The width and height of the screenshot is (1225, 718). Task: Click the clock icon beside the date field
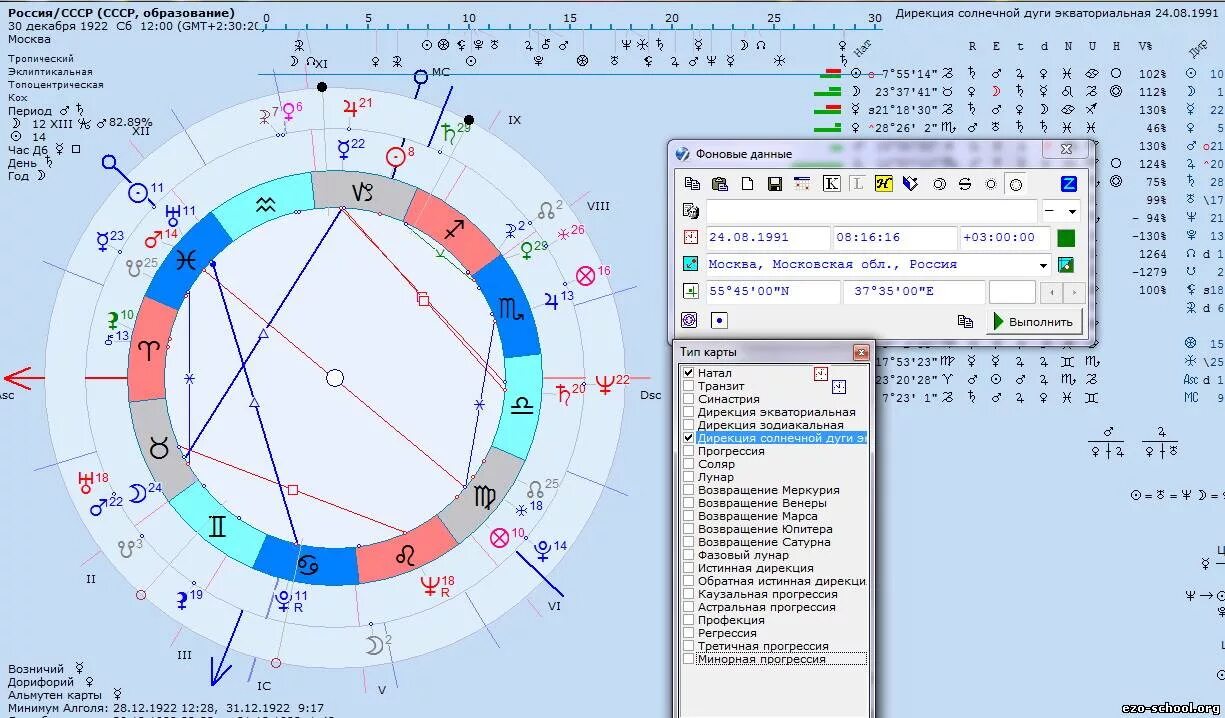coord(690,238)
